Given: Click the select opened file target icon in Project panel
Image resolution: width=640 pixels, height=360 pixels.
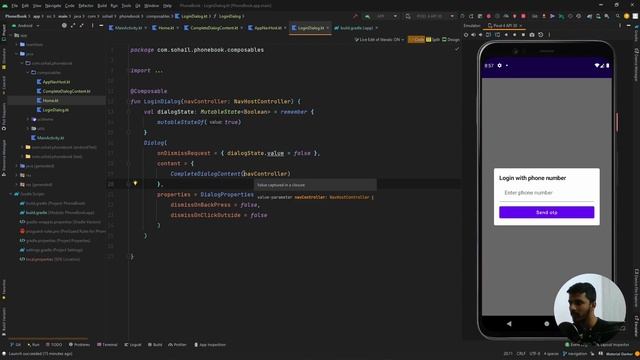Looking at the screenshot, I should pos(64,25).
